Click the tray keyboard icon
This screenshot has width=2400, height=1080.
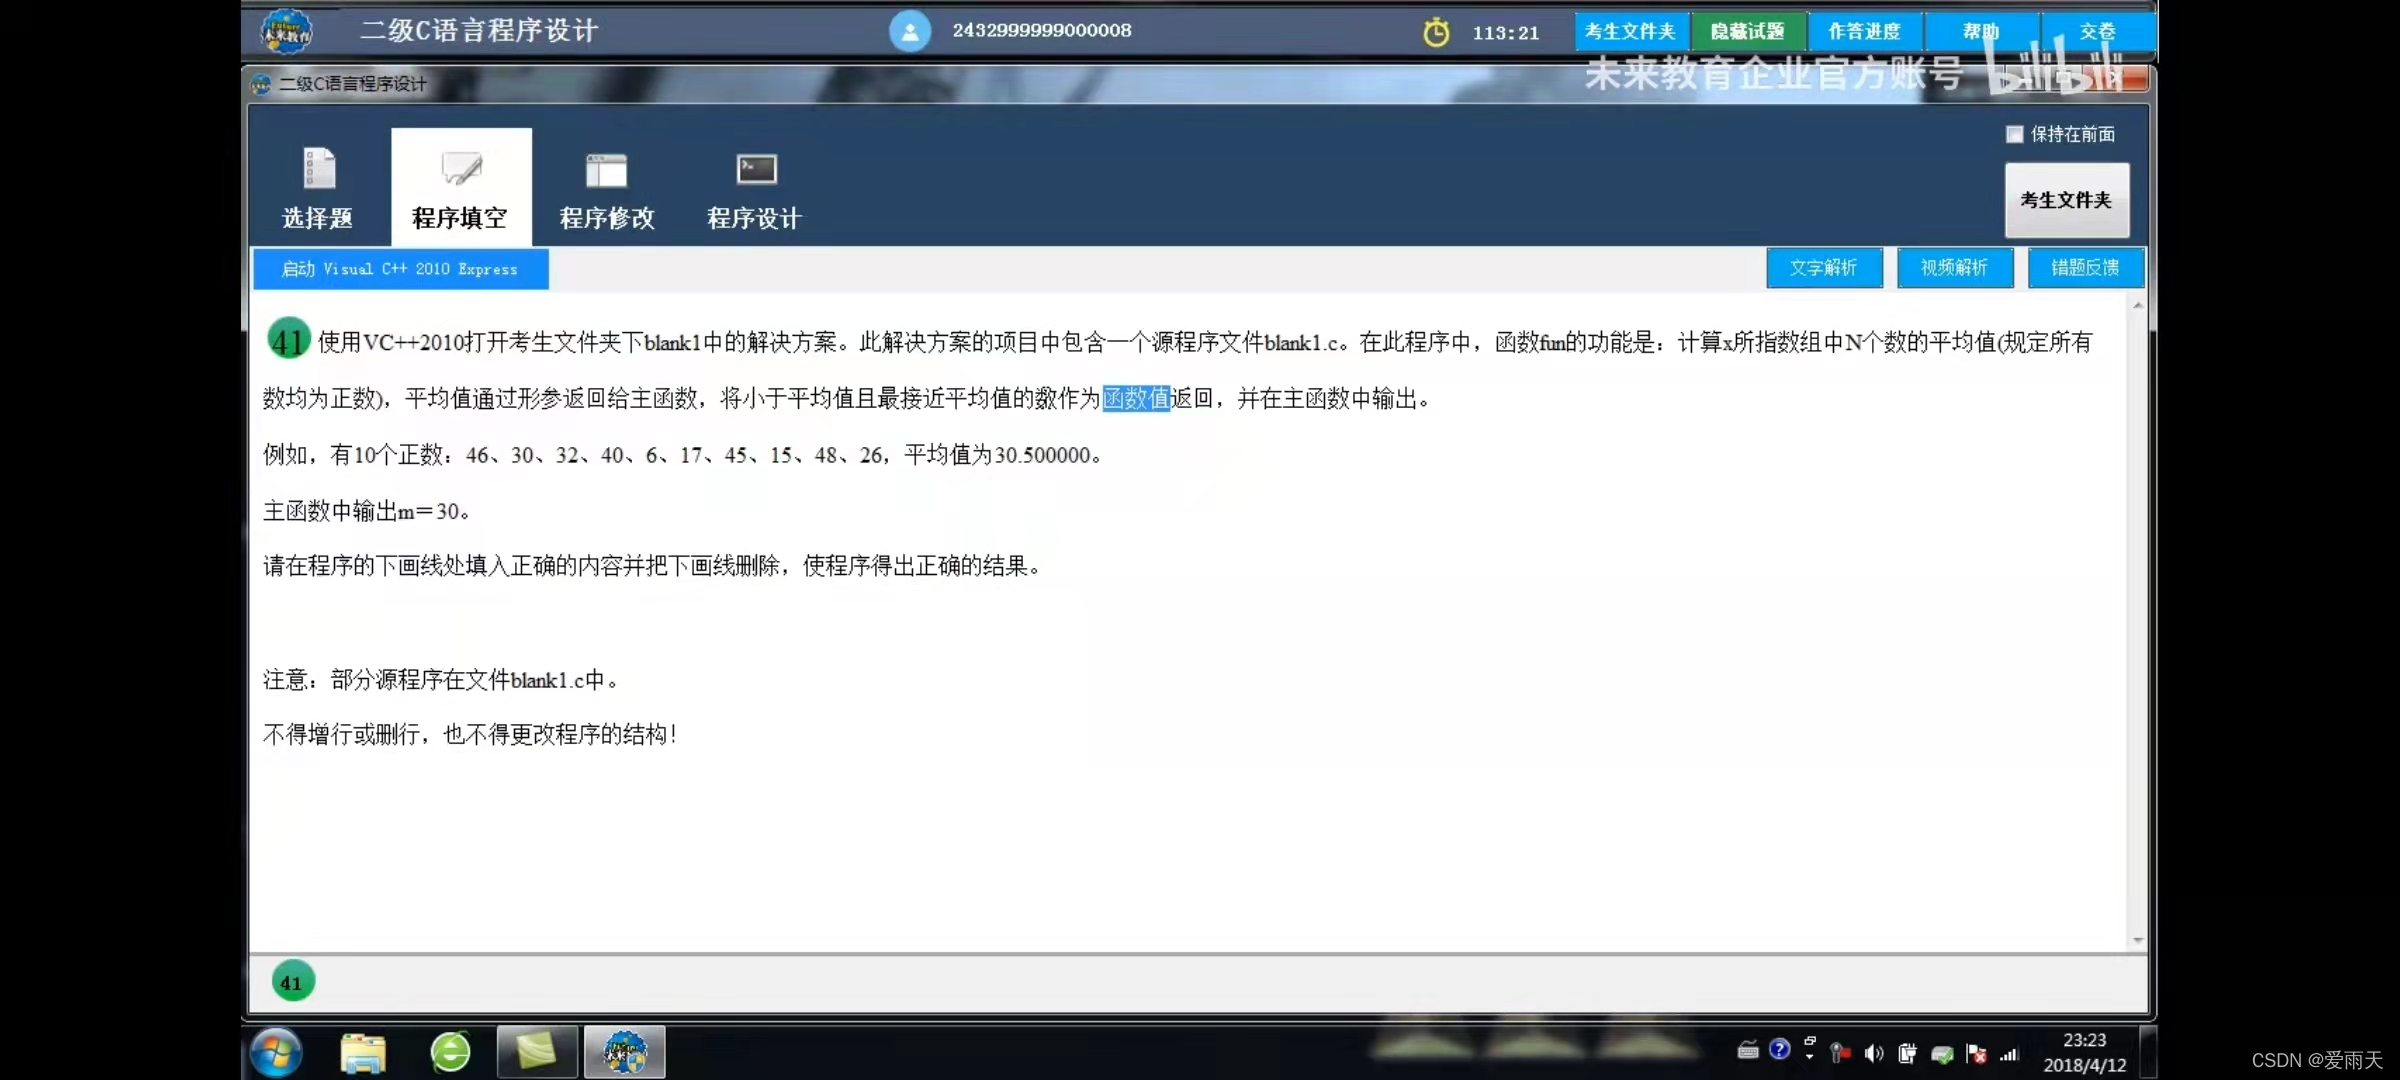[x=1748, y=1050]
